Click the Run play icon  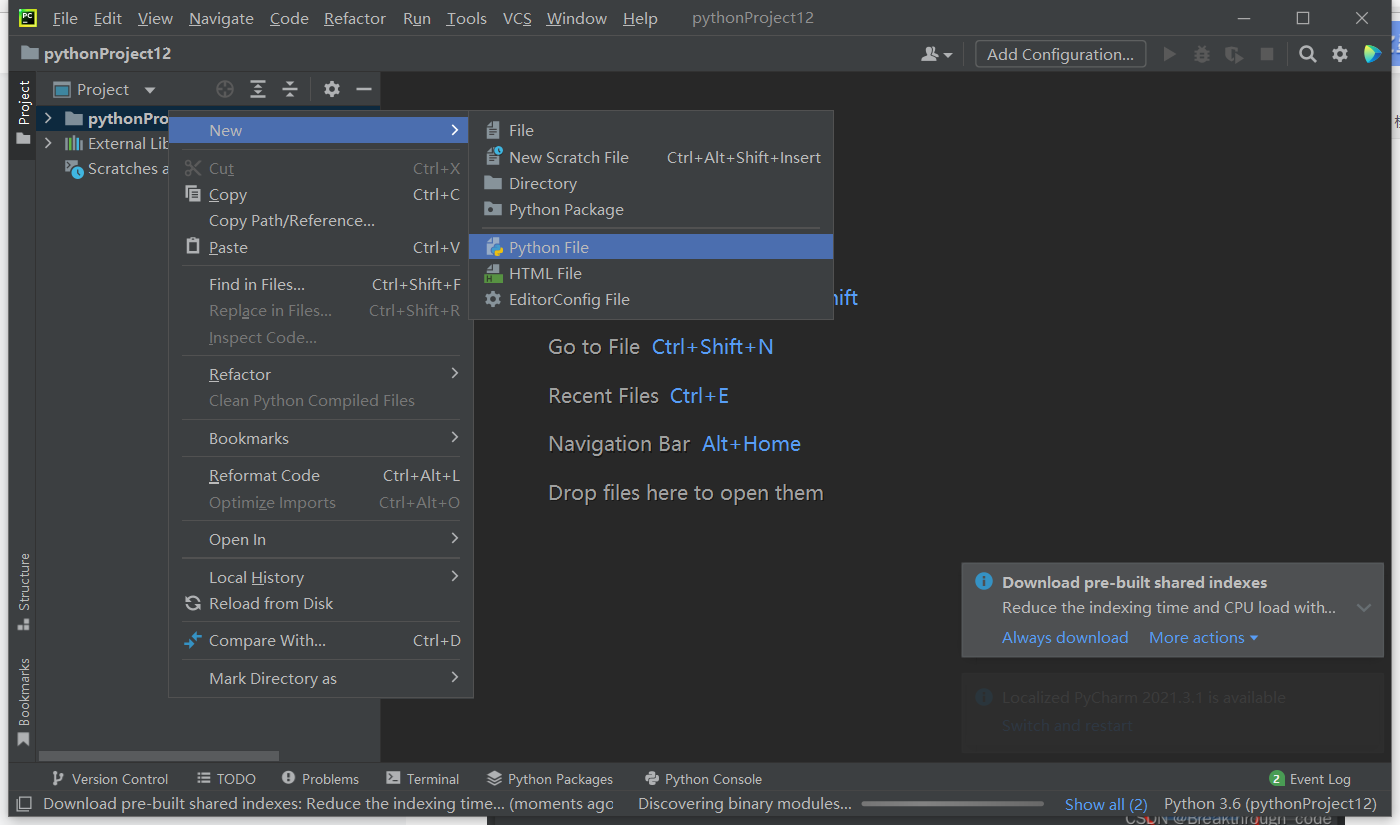pos(1169,54)
